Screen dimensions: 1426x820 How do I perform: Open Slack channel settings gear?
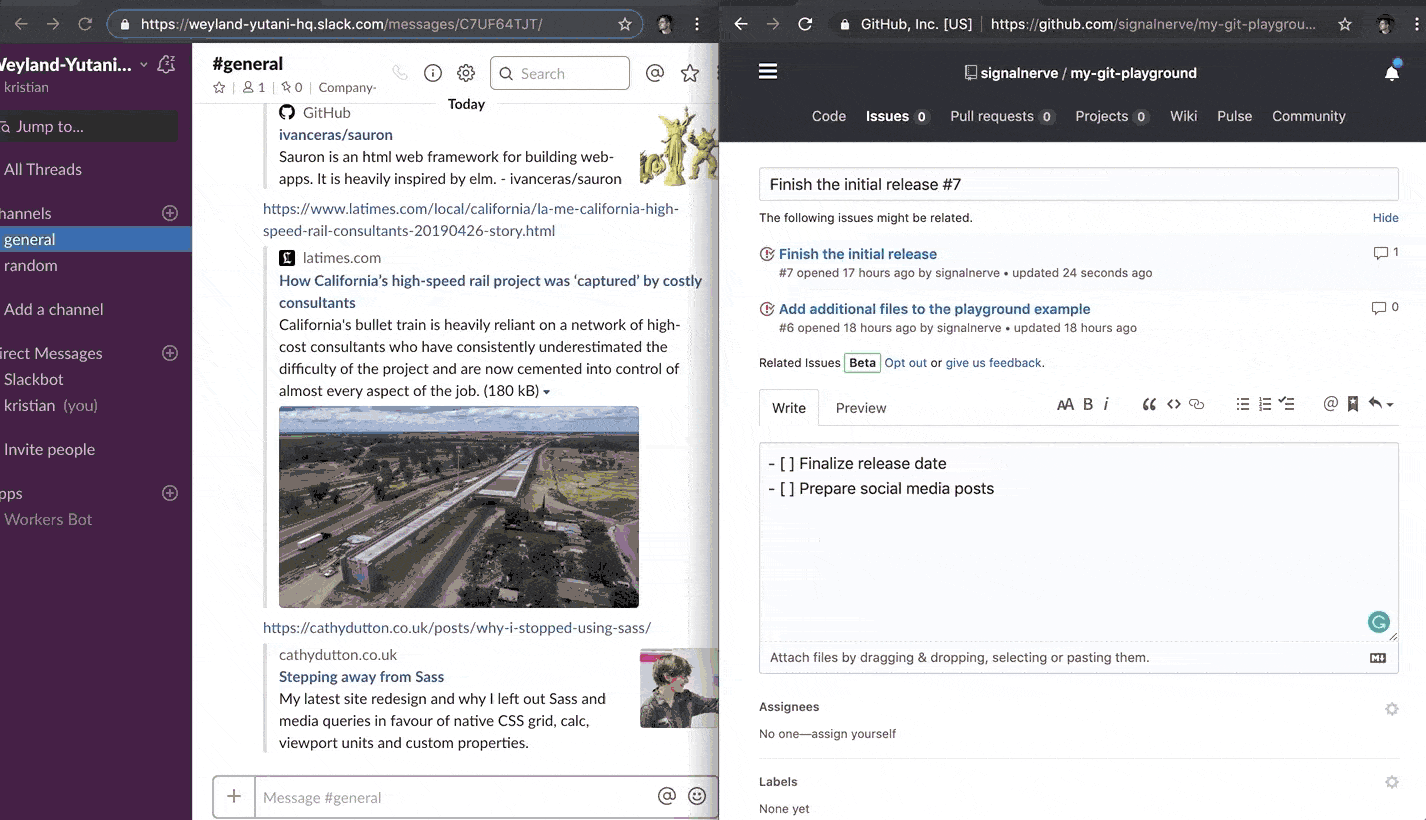[466, 72]
